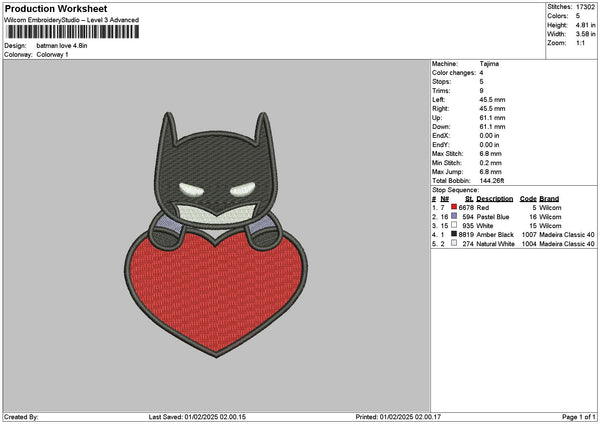Click the Description column header
Viewport: 600px width, 424px height.
click(x=494, y=198)
